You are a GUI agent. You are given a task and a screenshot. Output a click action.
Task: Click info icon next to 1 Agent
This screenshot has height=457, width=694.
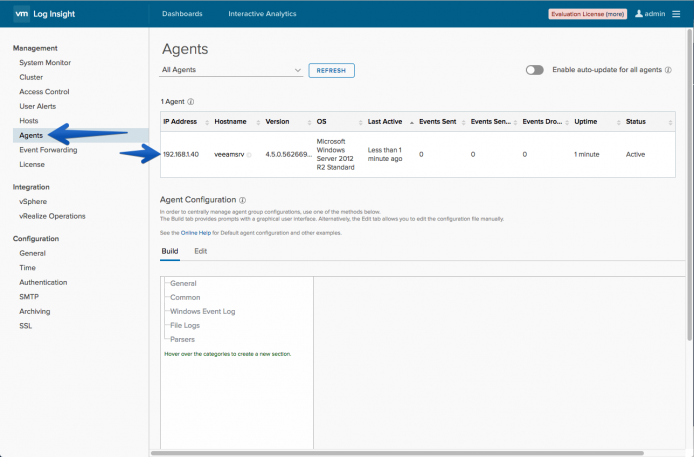191,102
